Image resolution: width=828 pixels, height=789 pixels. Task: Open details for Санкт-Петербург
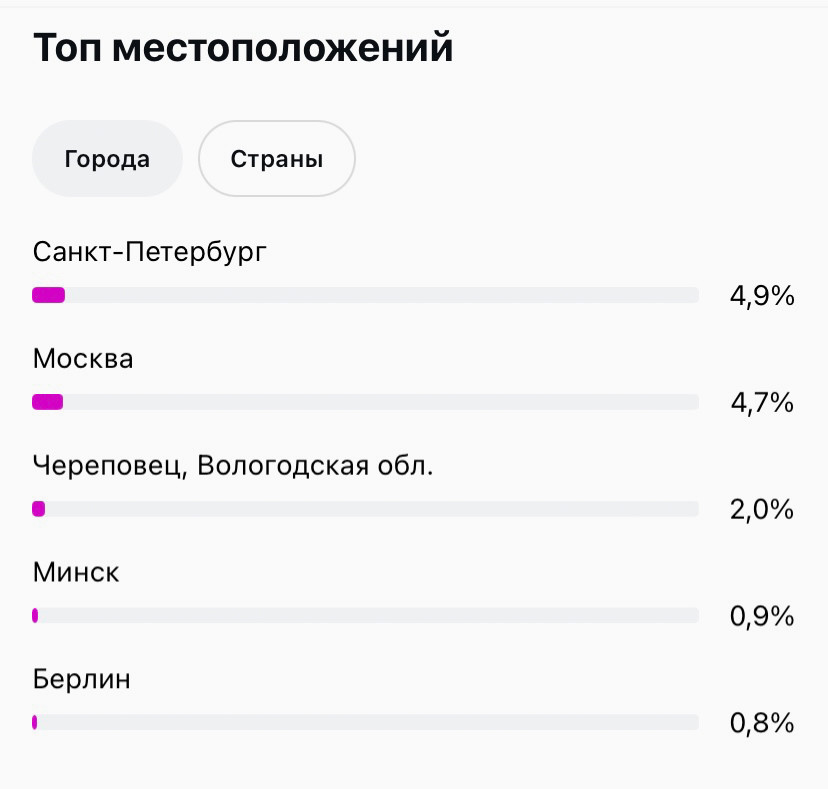[x=150, y=251]
